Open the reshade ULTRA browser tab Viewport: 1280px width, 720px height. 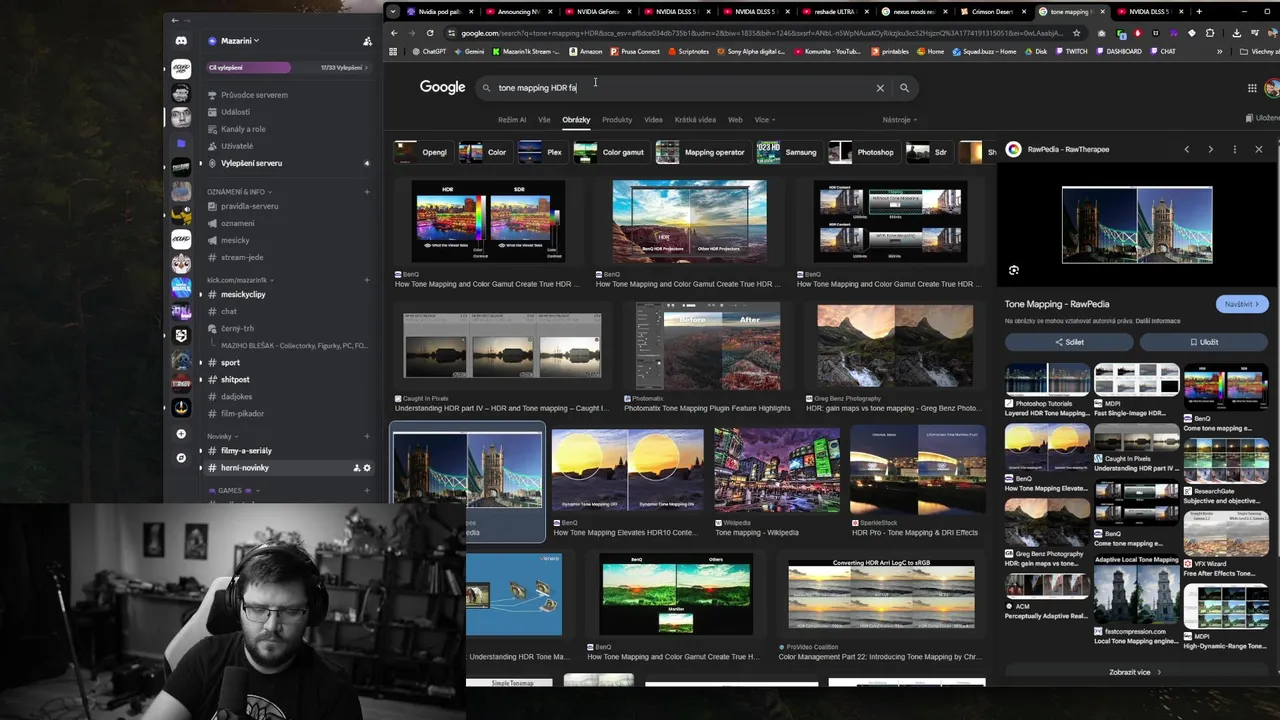(834, 12)
